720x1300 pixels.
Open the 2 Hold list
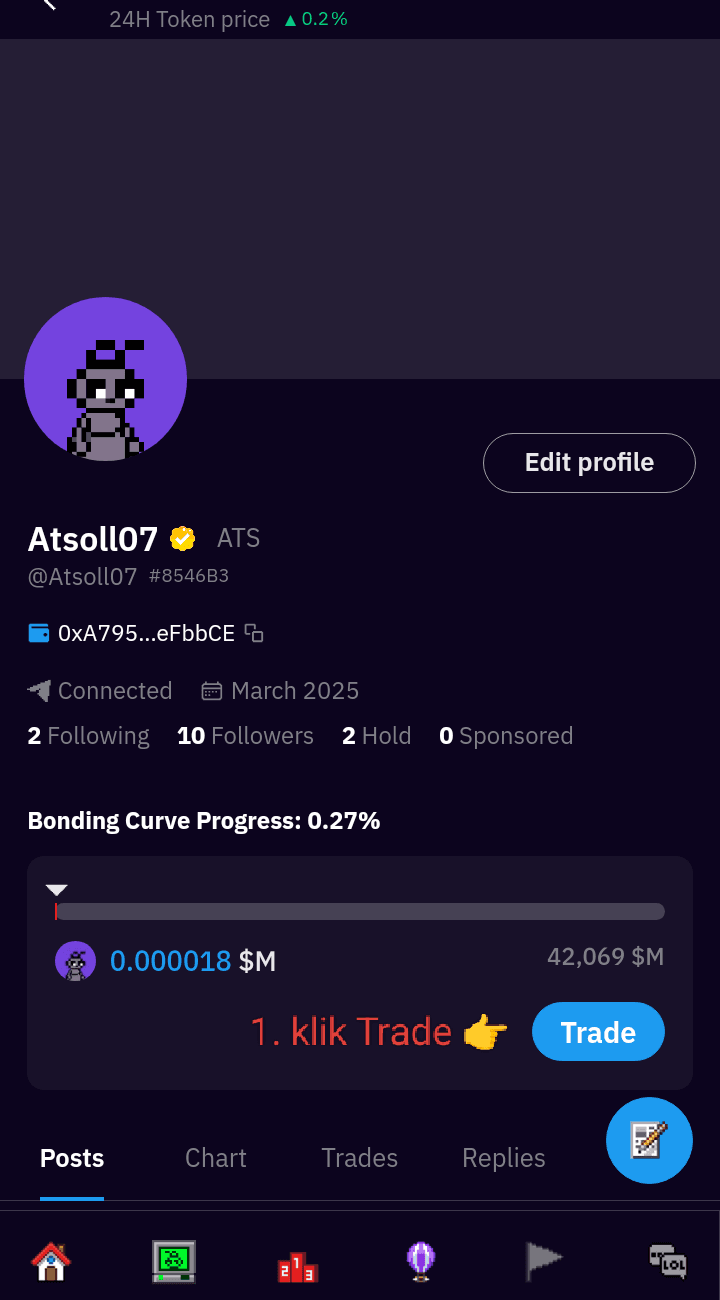(376, 736)
